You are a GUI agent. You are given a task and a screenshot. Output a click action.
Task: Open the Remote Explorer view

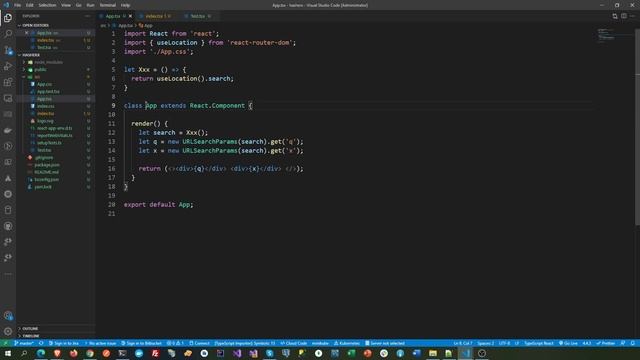(x=8, y=98)
